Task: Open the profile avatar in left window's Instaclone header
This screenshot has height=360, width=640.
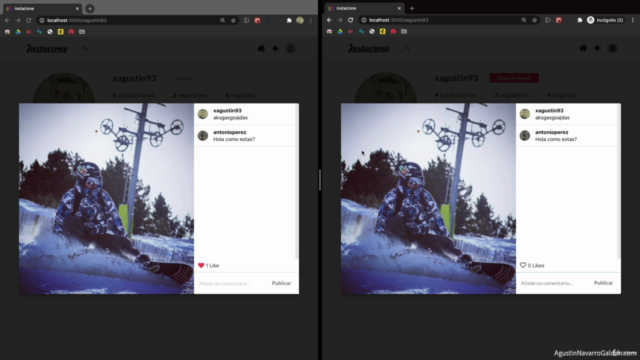Action: (x=290, y=49)
